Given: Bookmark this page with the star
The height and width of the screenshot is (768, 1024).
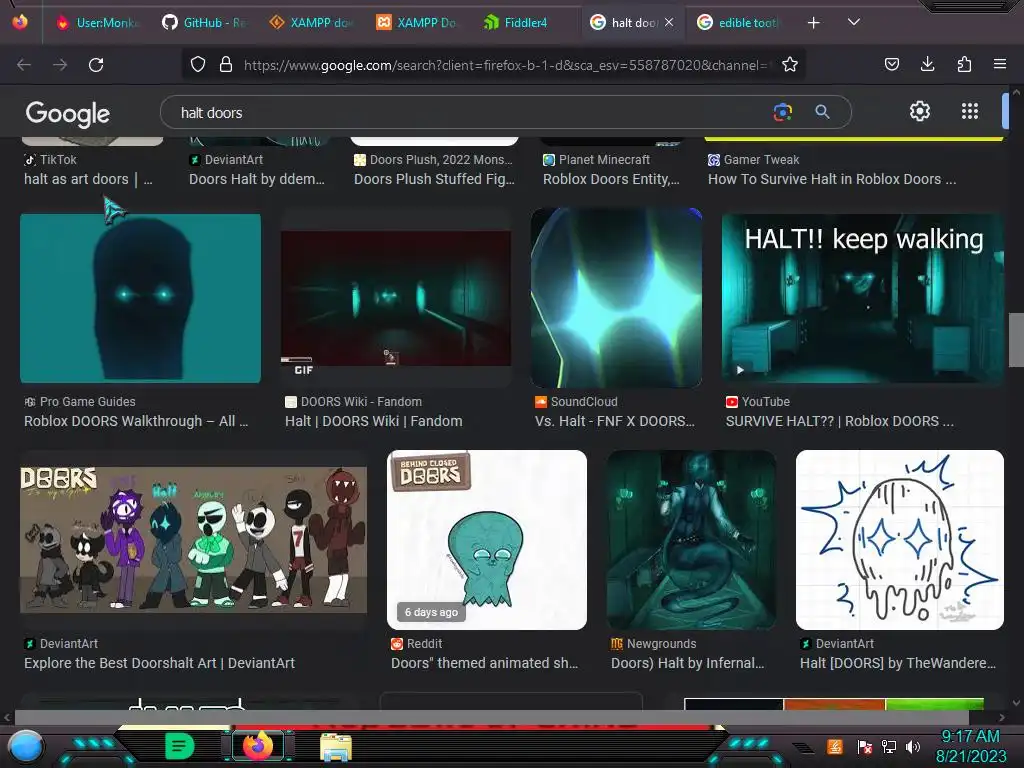Looking at the screenshot, I should [x=790, y=64].
